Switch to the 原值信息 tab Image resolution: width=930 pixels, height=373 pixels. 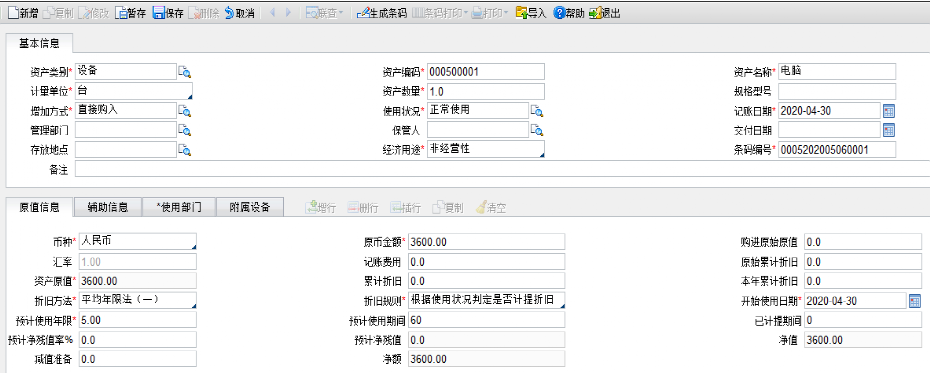[x=39, y=207]
